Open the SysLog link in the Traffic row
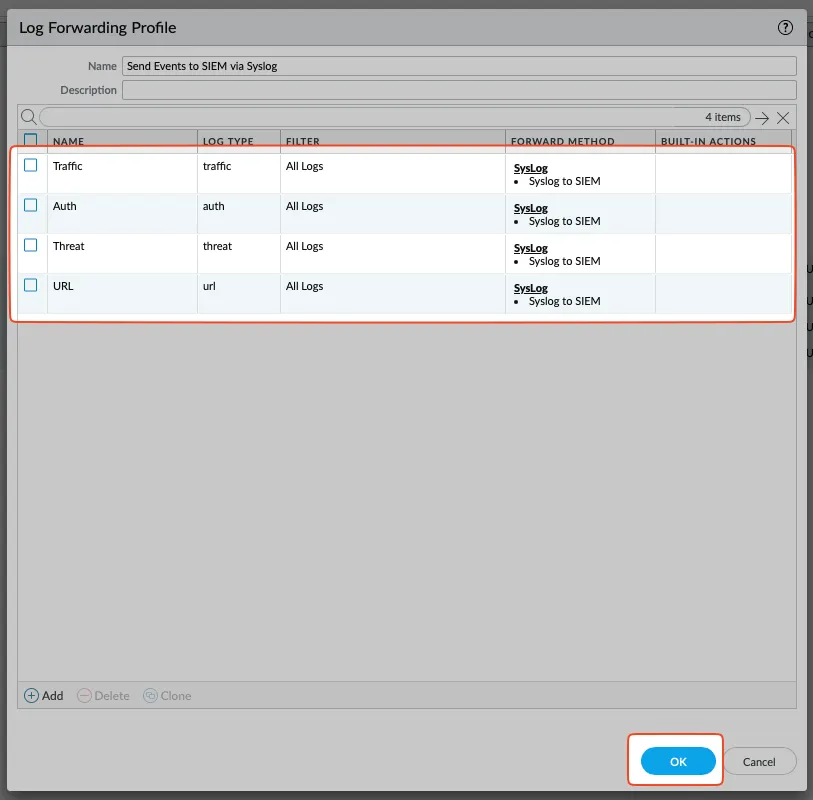 coord(530,169)
